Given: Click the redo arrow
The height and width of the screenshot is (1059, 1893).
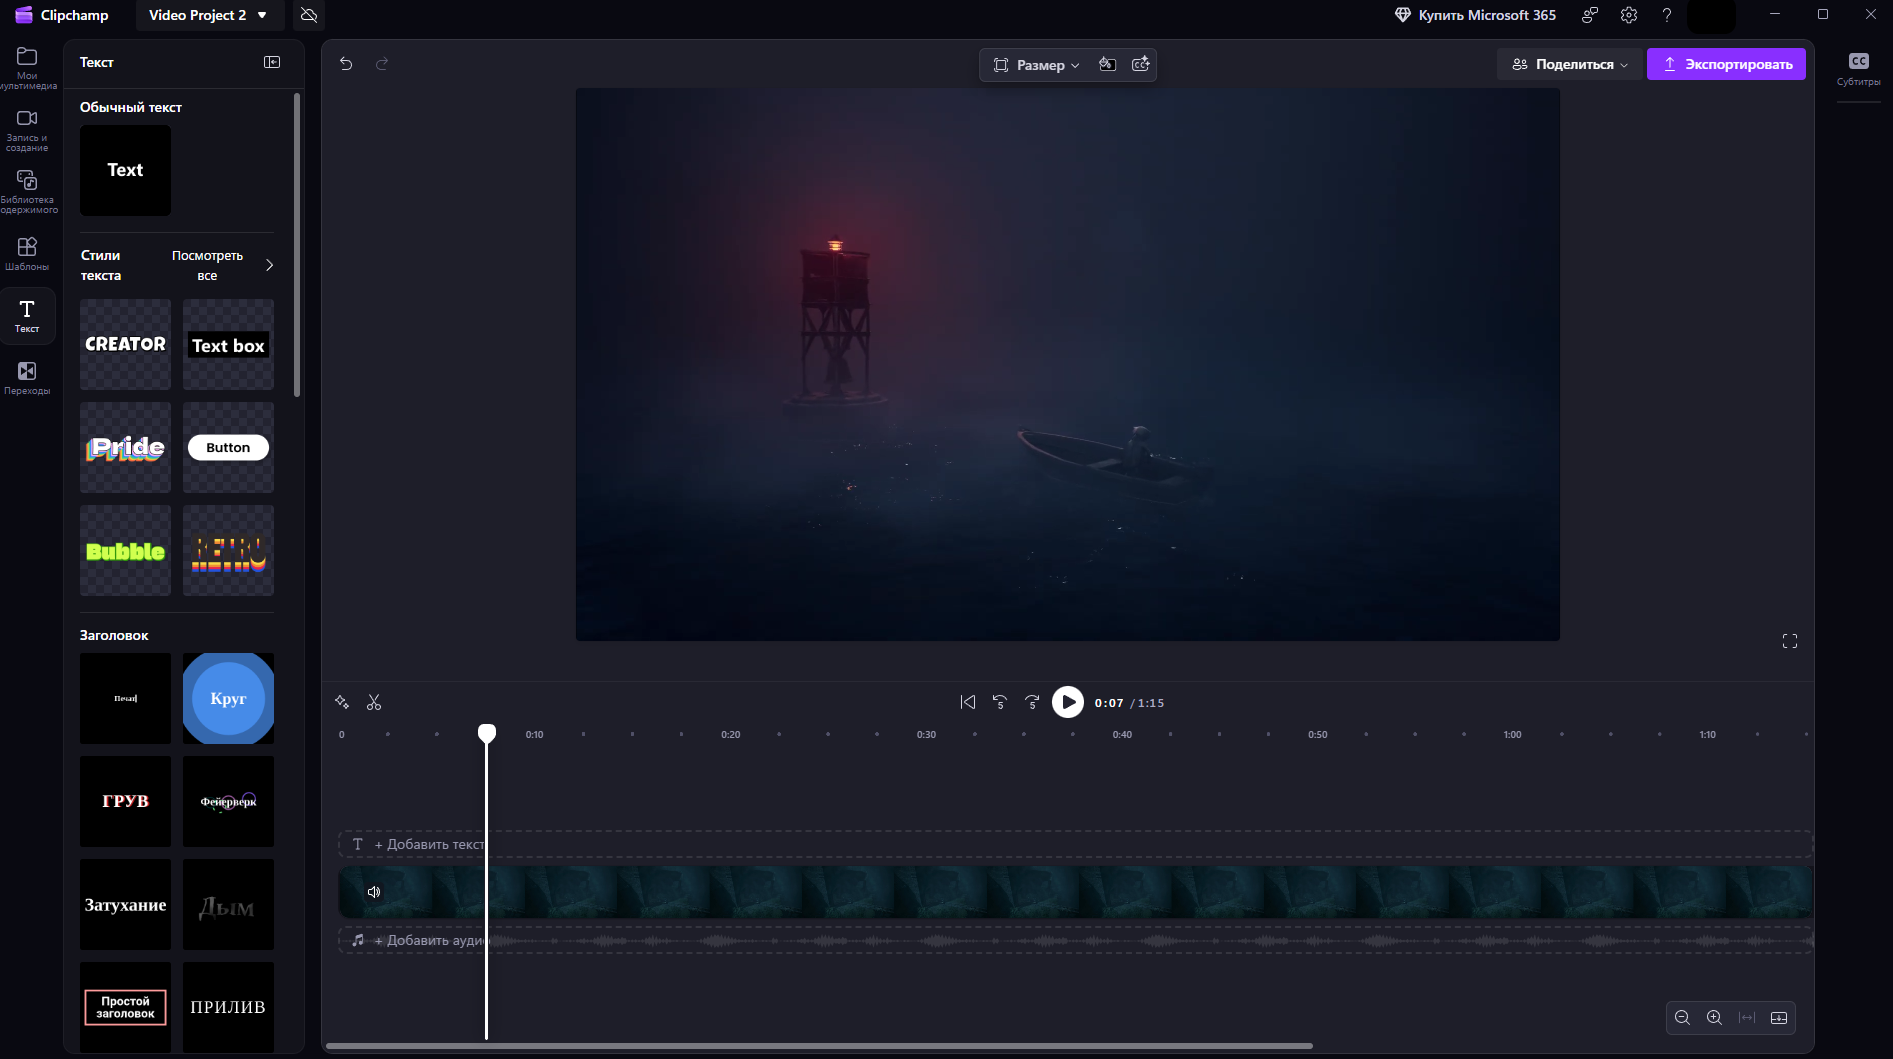Looking at the screenshot, I should tap(382, 64).
